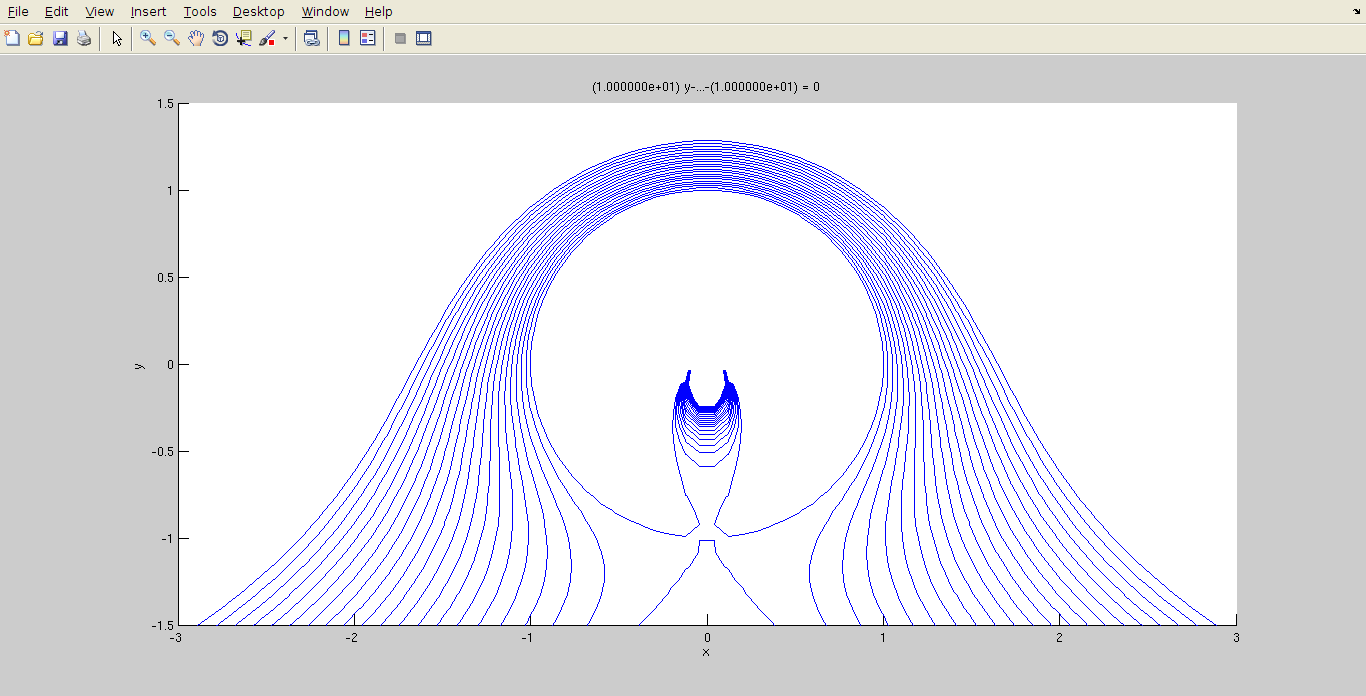This screenshot has height=696, width=1366.
Task: Toggle the Edit Plot arrow pointer
Action: [x=117, y=39]
